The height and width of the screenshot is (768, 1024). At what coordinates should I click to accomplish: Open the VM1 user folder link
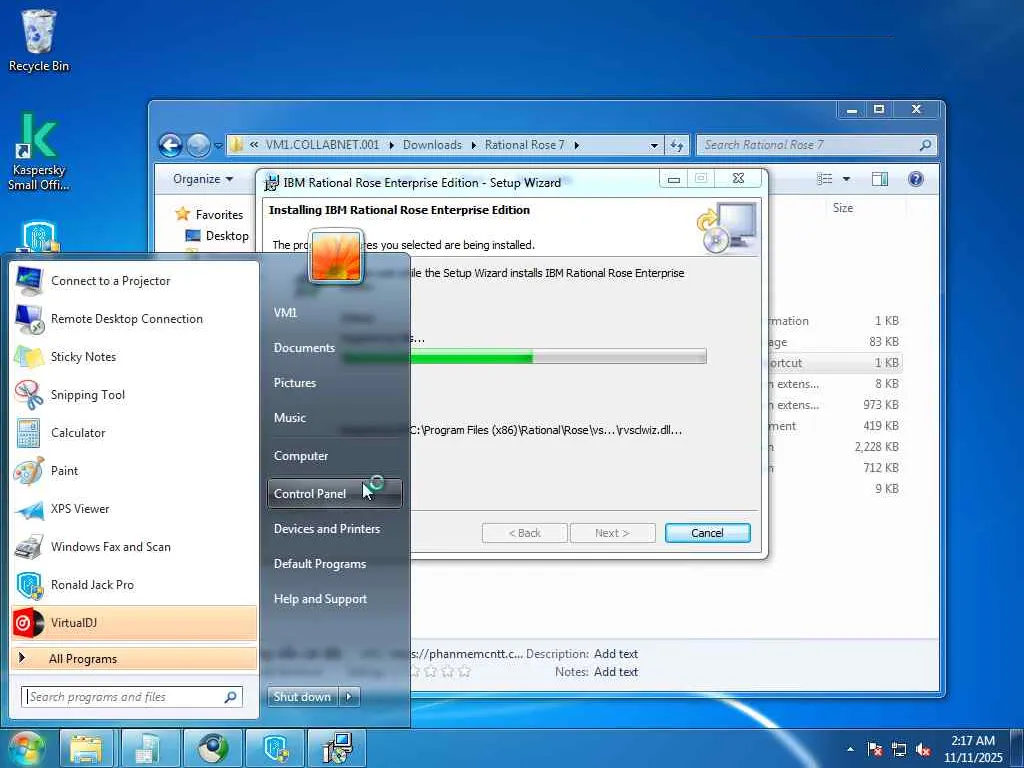[285, 312]
